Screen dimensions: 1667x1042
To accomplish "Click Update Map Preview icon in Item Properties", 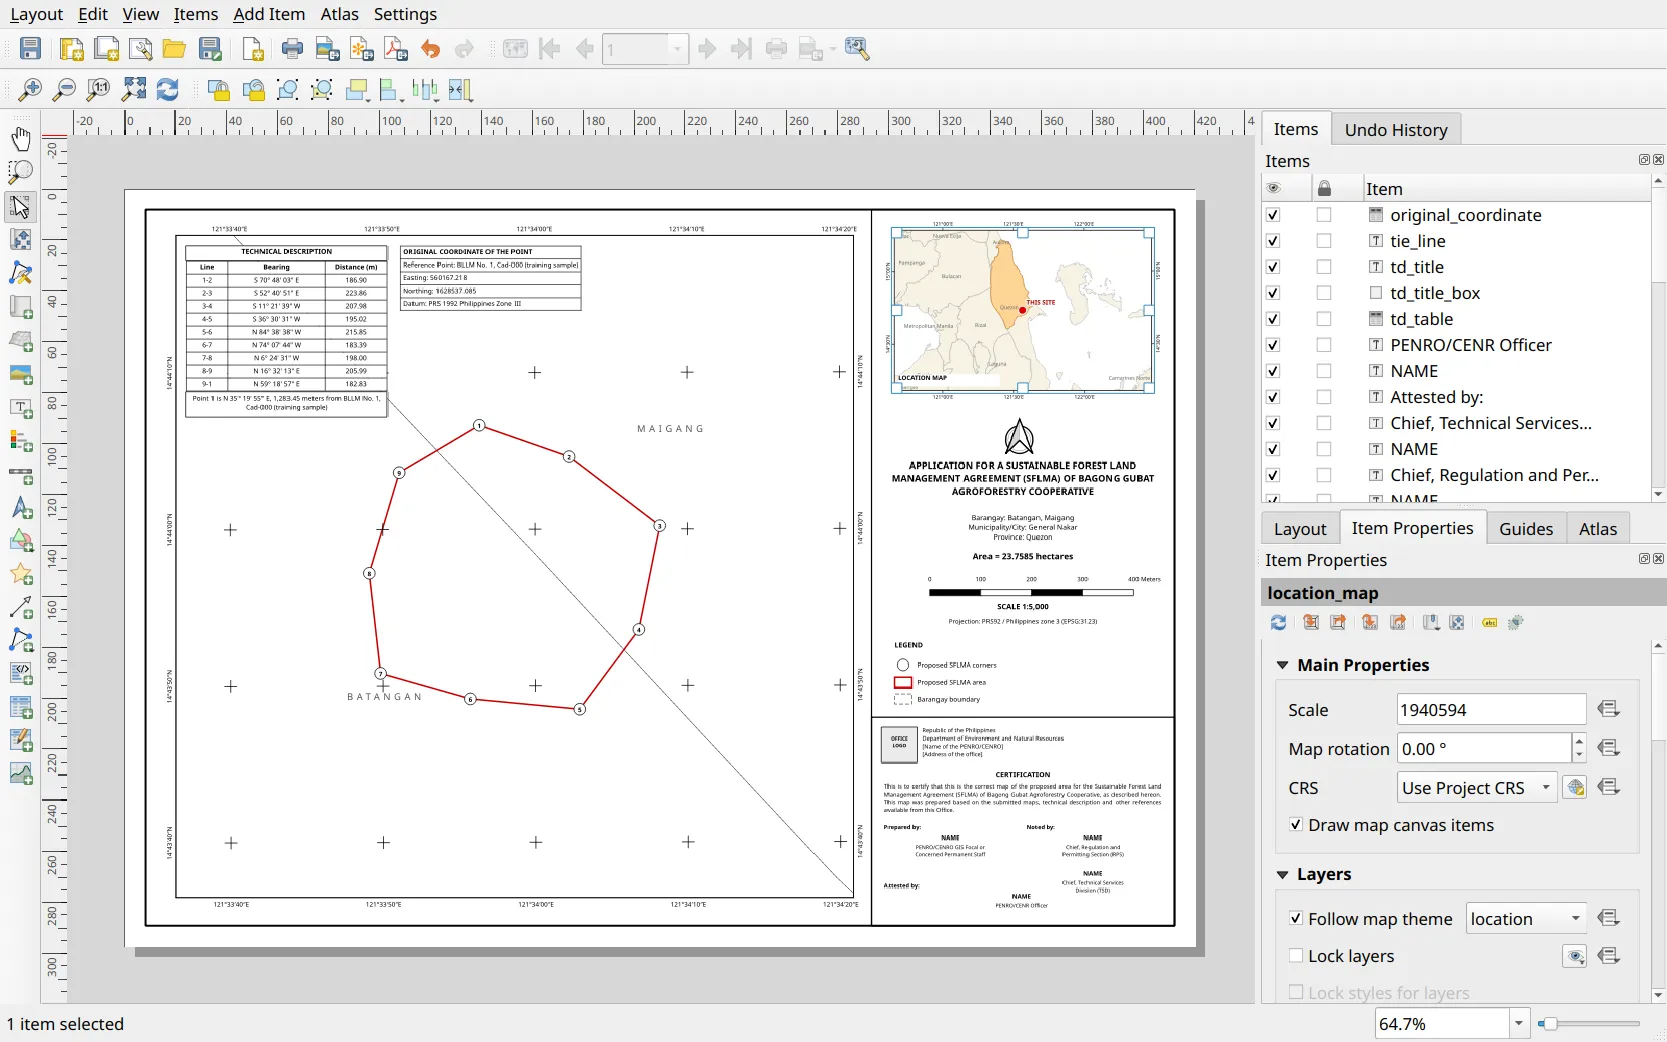I will click(1278, 622).
